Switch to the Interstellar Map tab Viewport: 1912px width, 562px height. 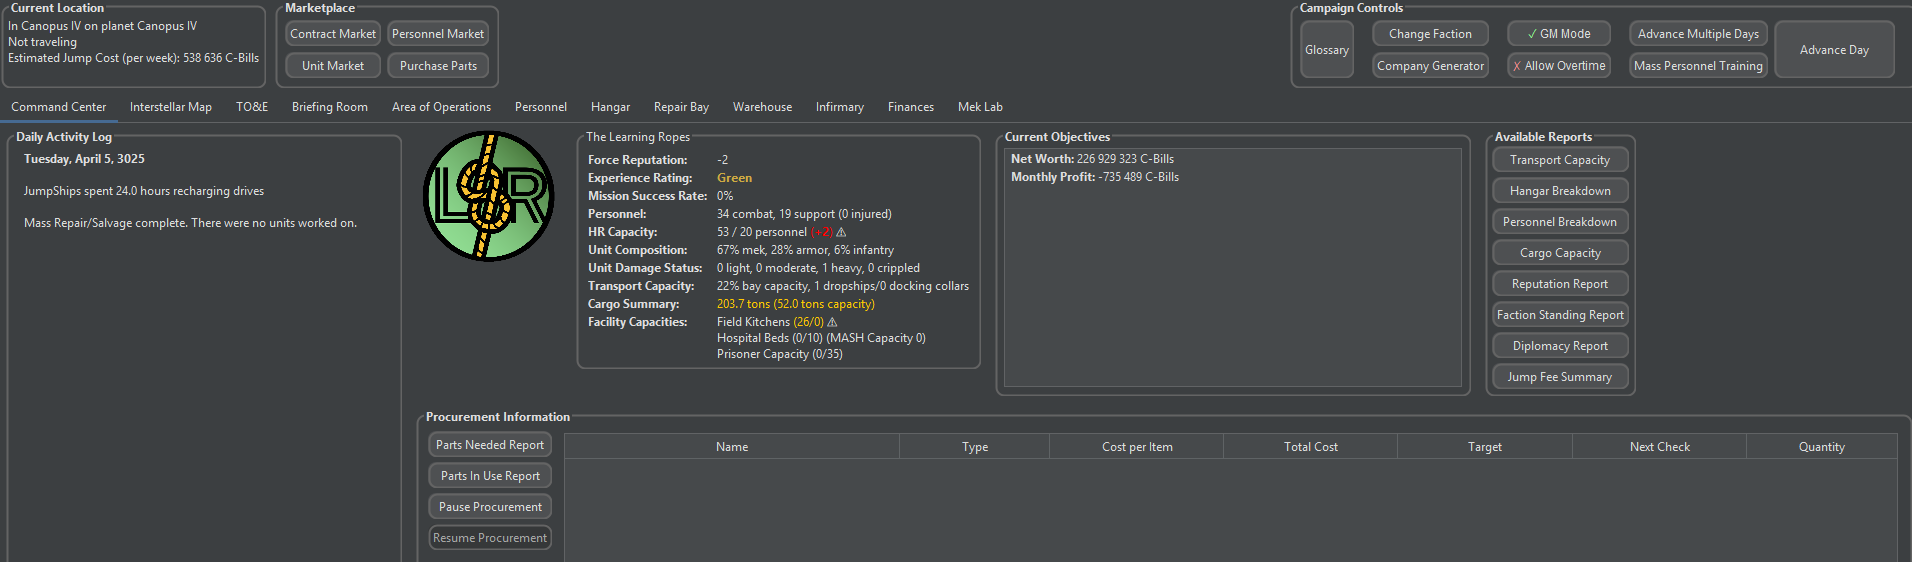point(170,107)
